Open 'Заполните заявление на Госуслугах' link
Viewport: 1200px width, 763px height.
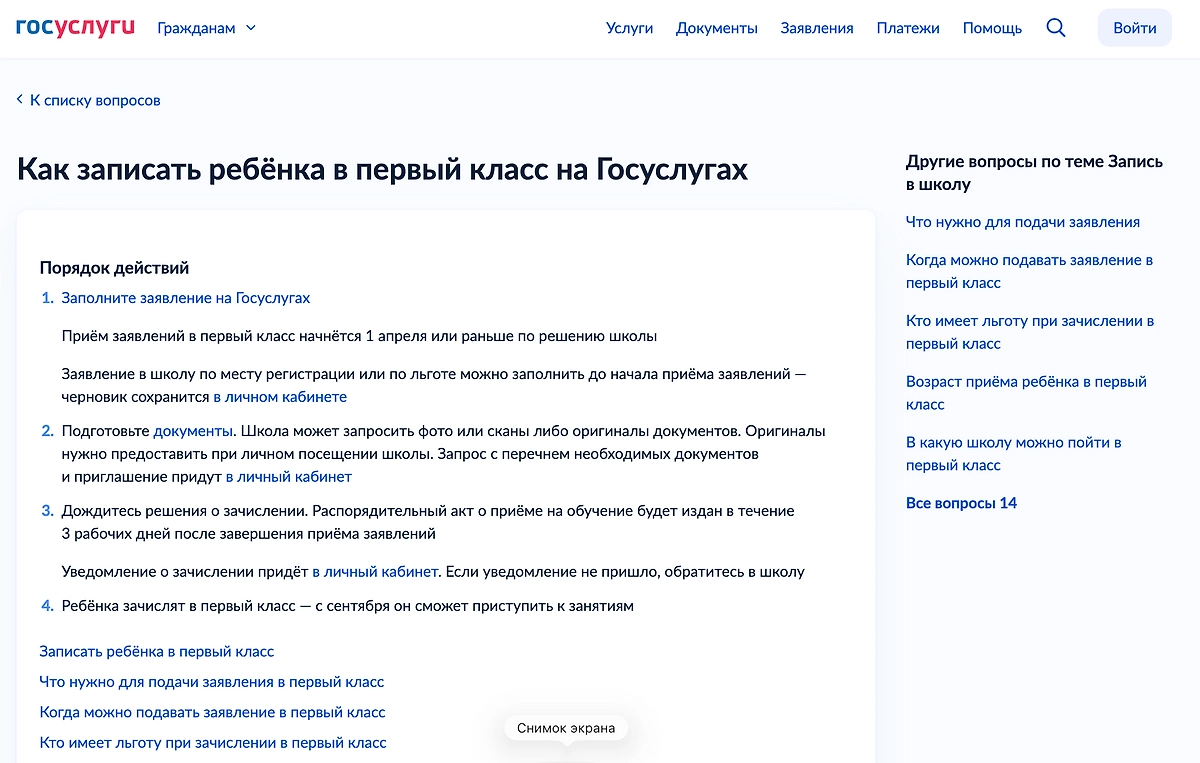185,297
